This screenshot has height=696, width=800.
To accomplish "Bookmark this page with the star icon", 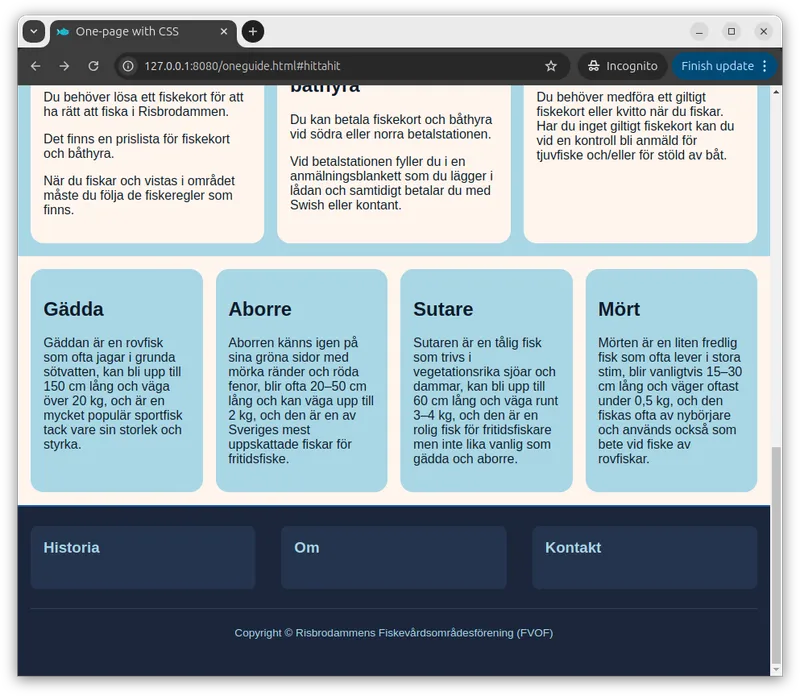I will pos(551,66).
